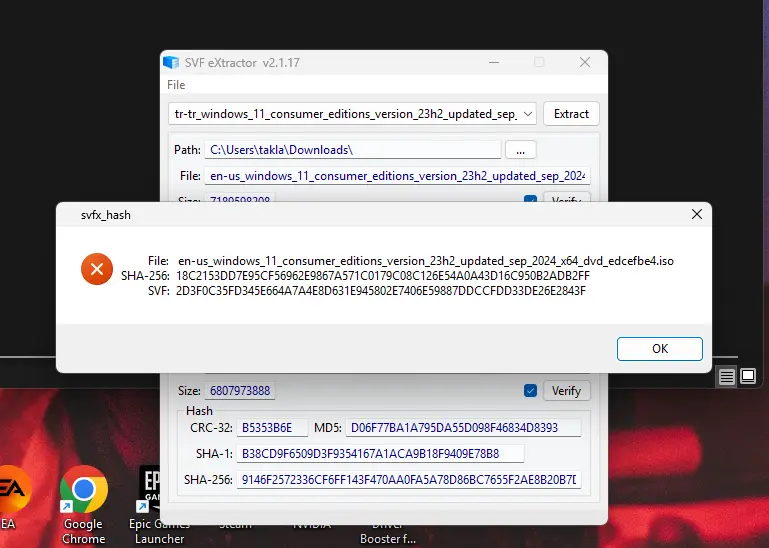Open the File menu in SVF eXtractor

(176, 85)
